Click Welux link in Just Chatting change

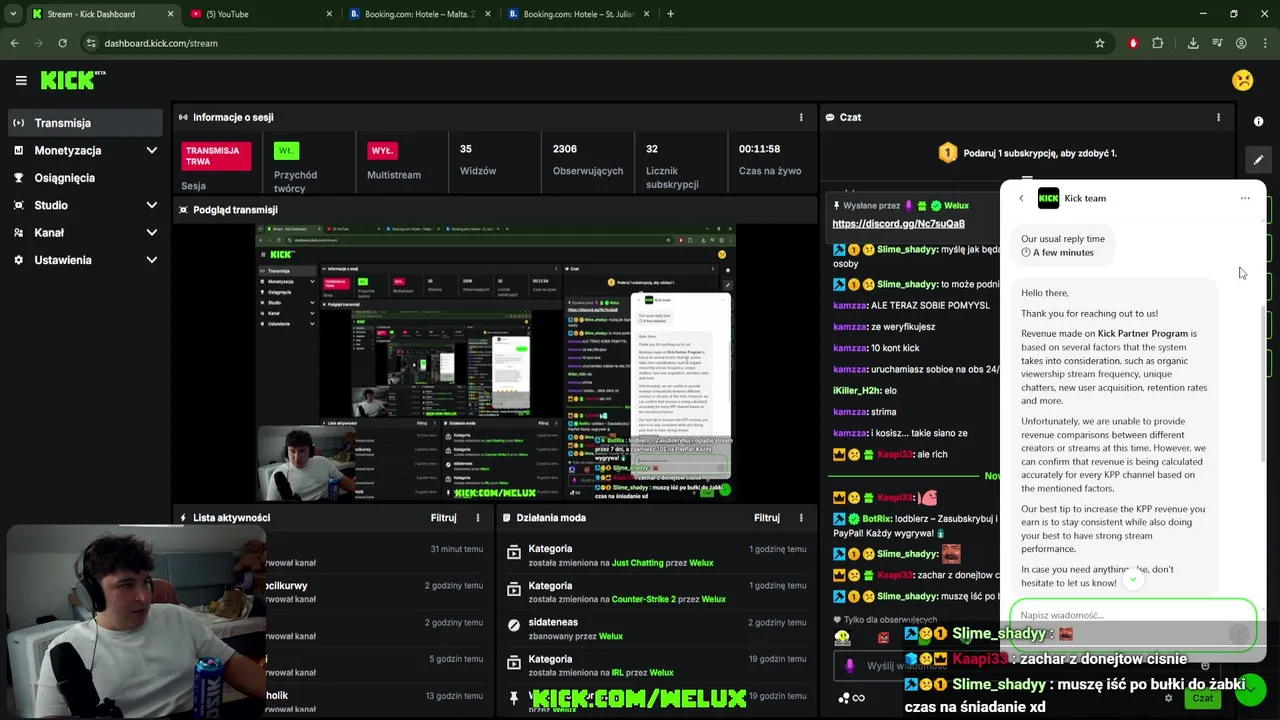coord(701,563)
